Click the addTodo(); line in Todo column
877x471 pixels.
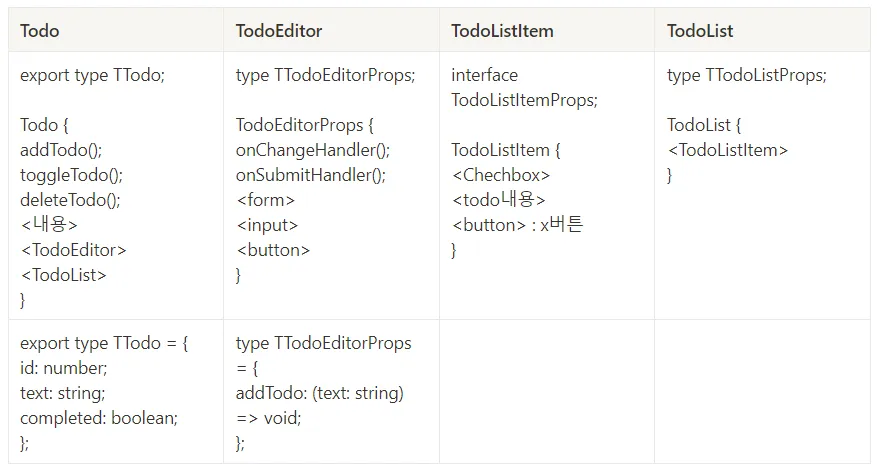click(x=61, y=150)
